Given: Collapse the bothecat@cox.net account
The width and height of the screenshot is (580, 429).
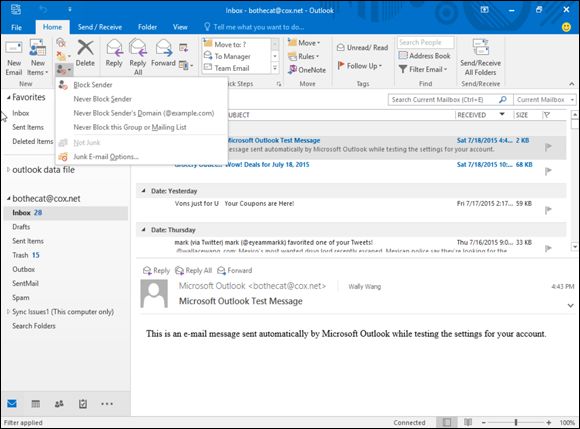Looking at the screenshot, I should [x=8, y=198].
